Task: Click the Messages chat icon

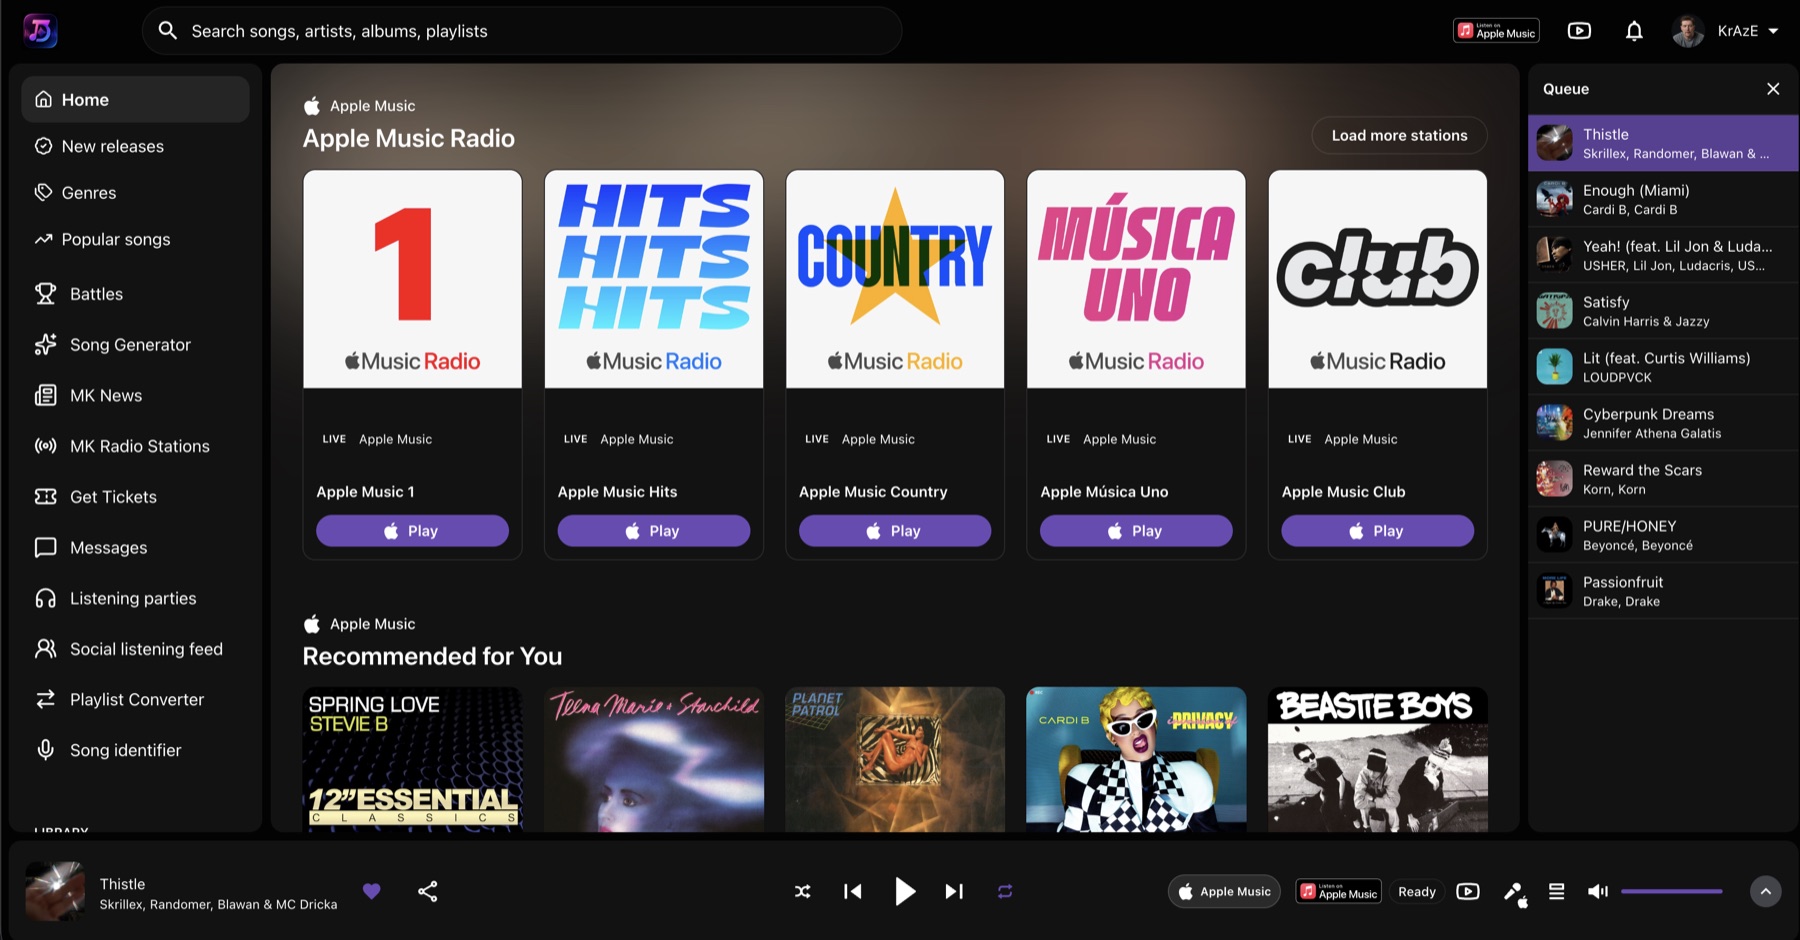Action: click(x=45, y=548)
